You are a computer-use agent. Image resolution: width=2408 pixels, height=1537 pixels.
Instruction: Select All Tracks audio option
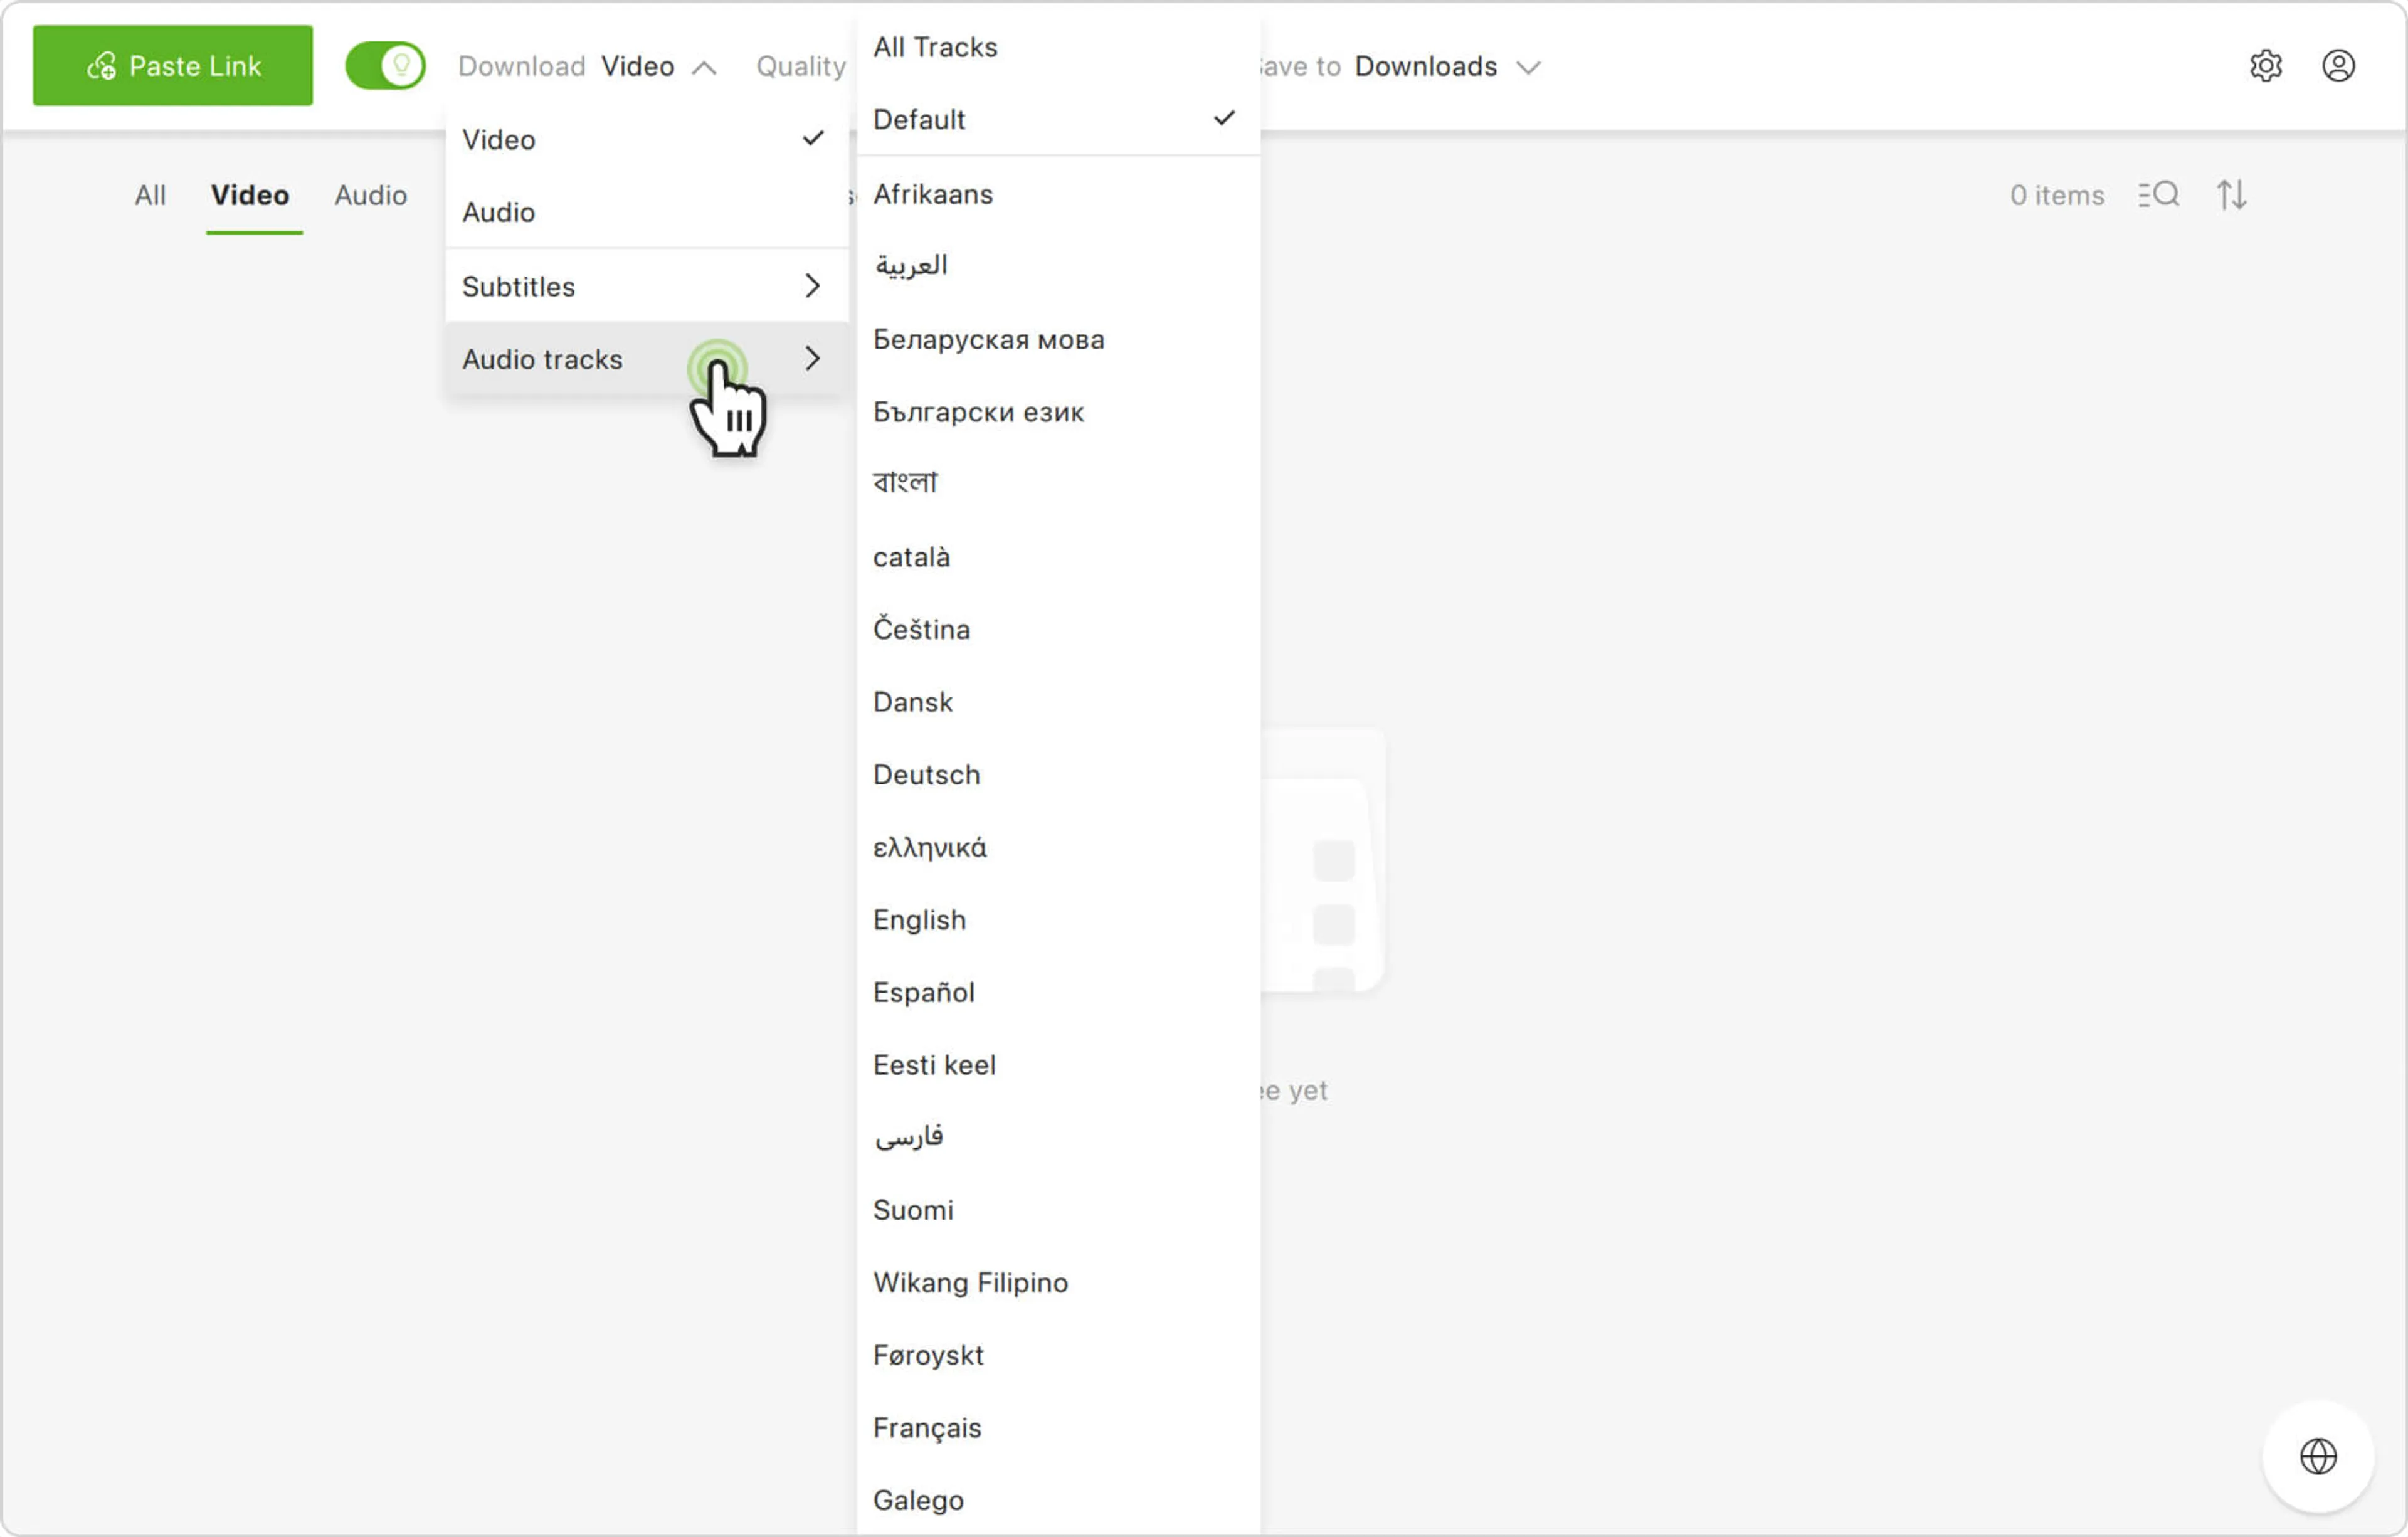coord(935,47)
